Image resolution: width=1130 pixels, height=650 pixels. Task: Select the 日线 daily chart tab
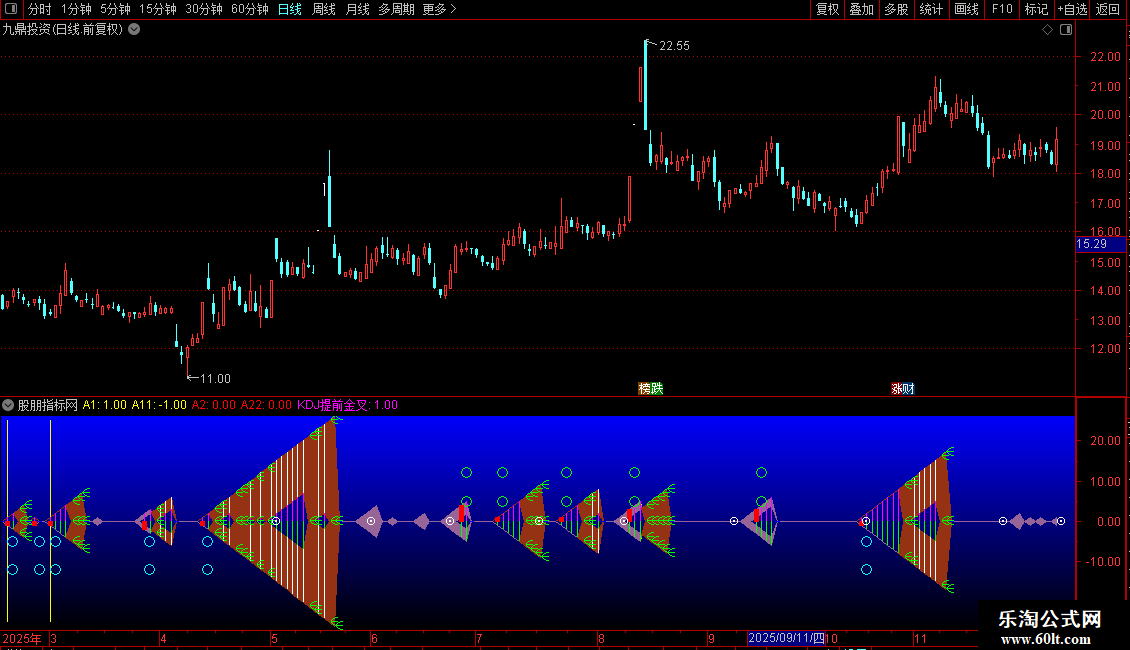point(290,9)
